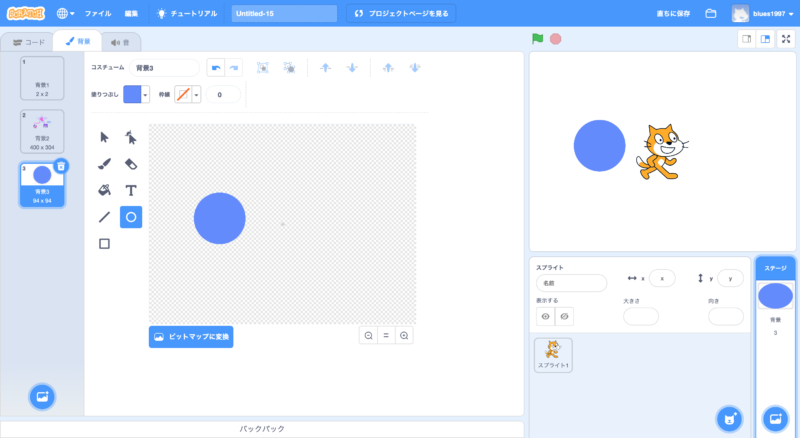Image resolution: width=800 pixels, height=438 pixels.
Task: Show the sprite with eye icon
Action: click(x=546, y=316)
